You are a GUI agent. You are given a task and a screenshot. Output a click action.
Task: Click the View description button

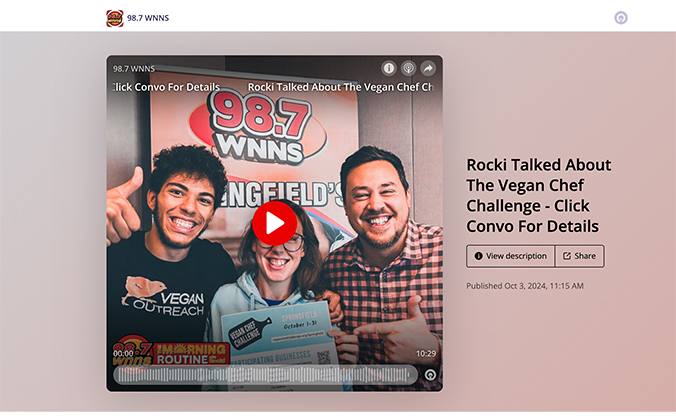pos(510,256)
